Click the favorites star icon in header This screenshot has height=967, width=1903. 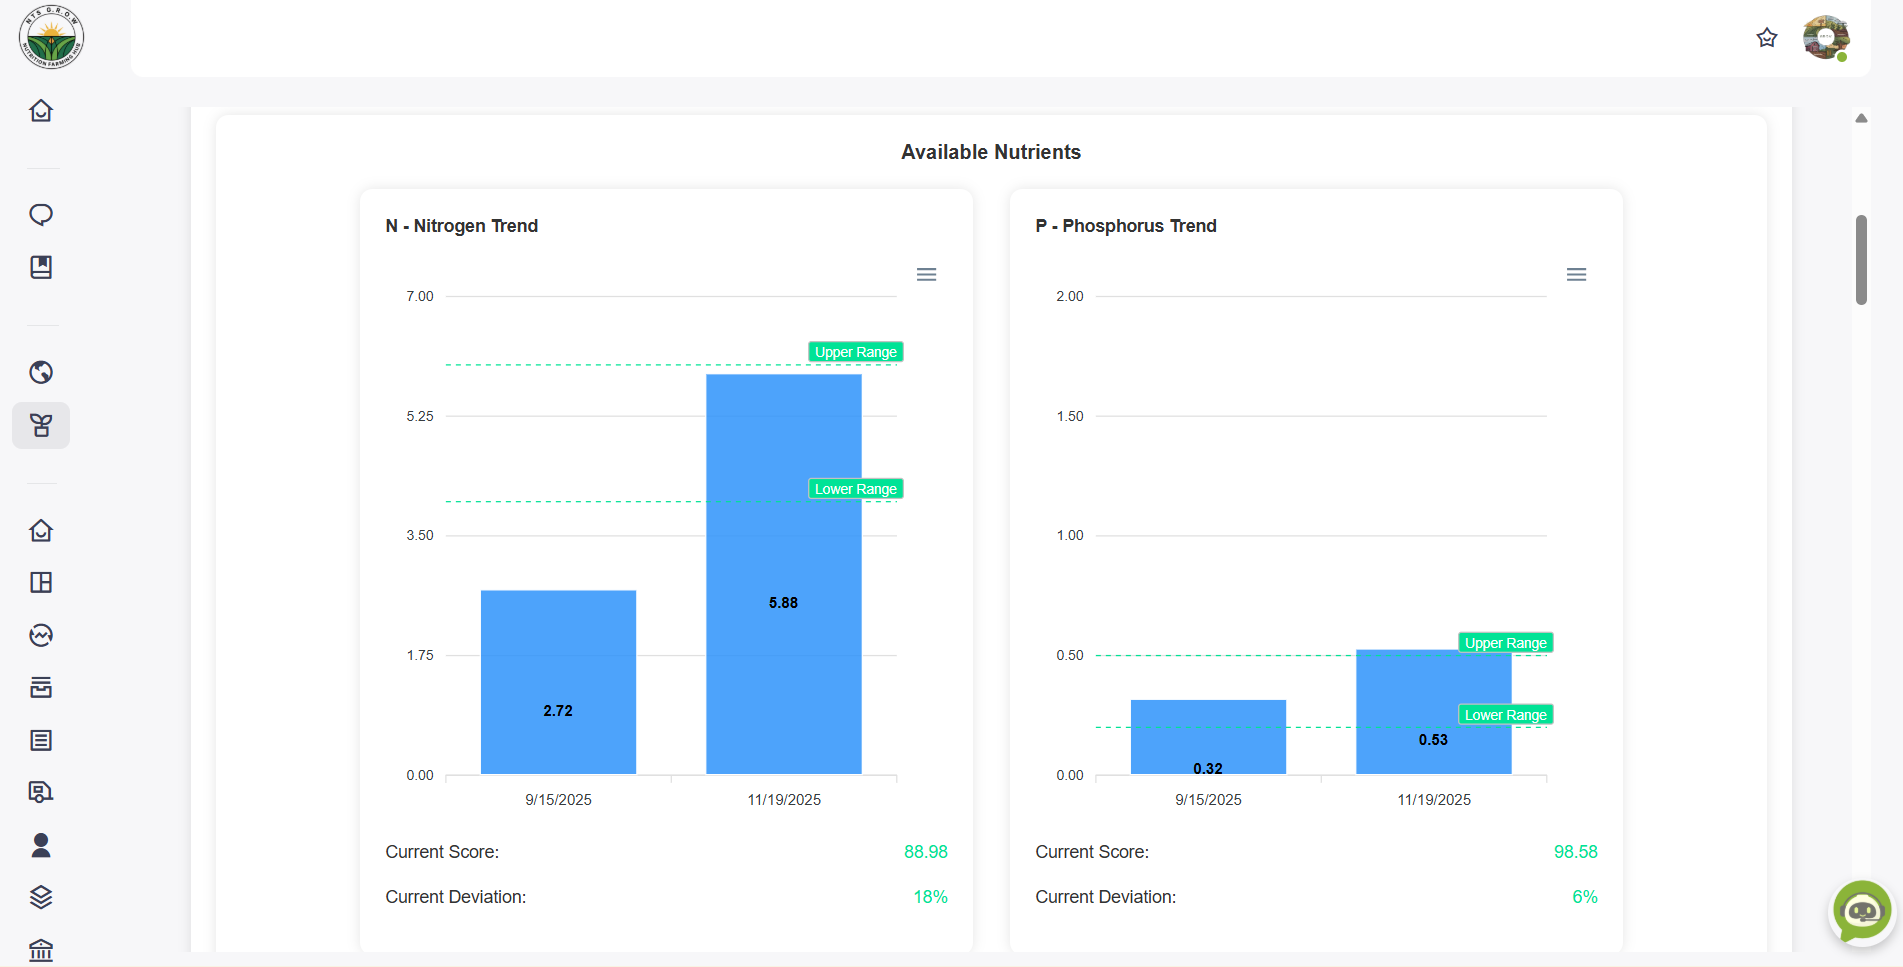click(1767, 38)
